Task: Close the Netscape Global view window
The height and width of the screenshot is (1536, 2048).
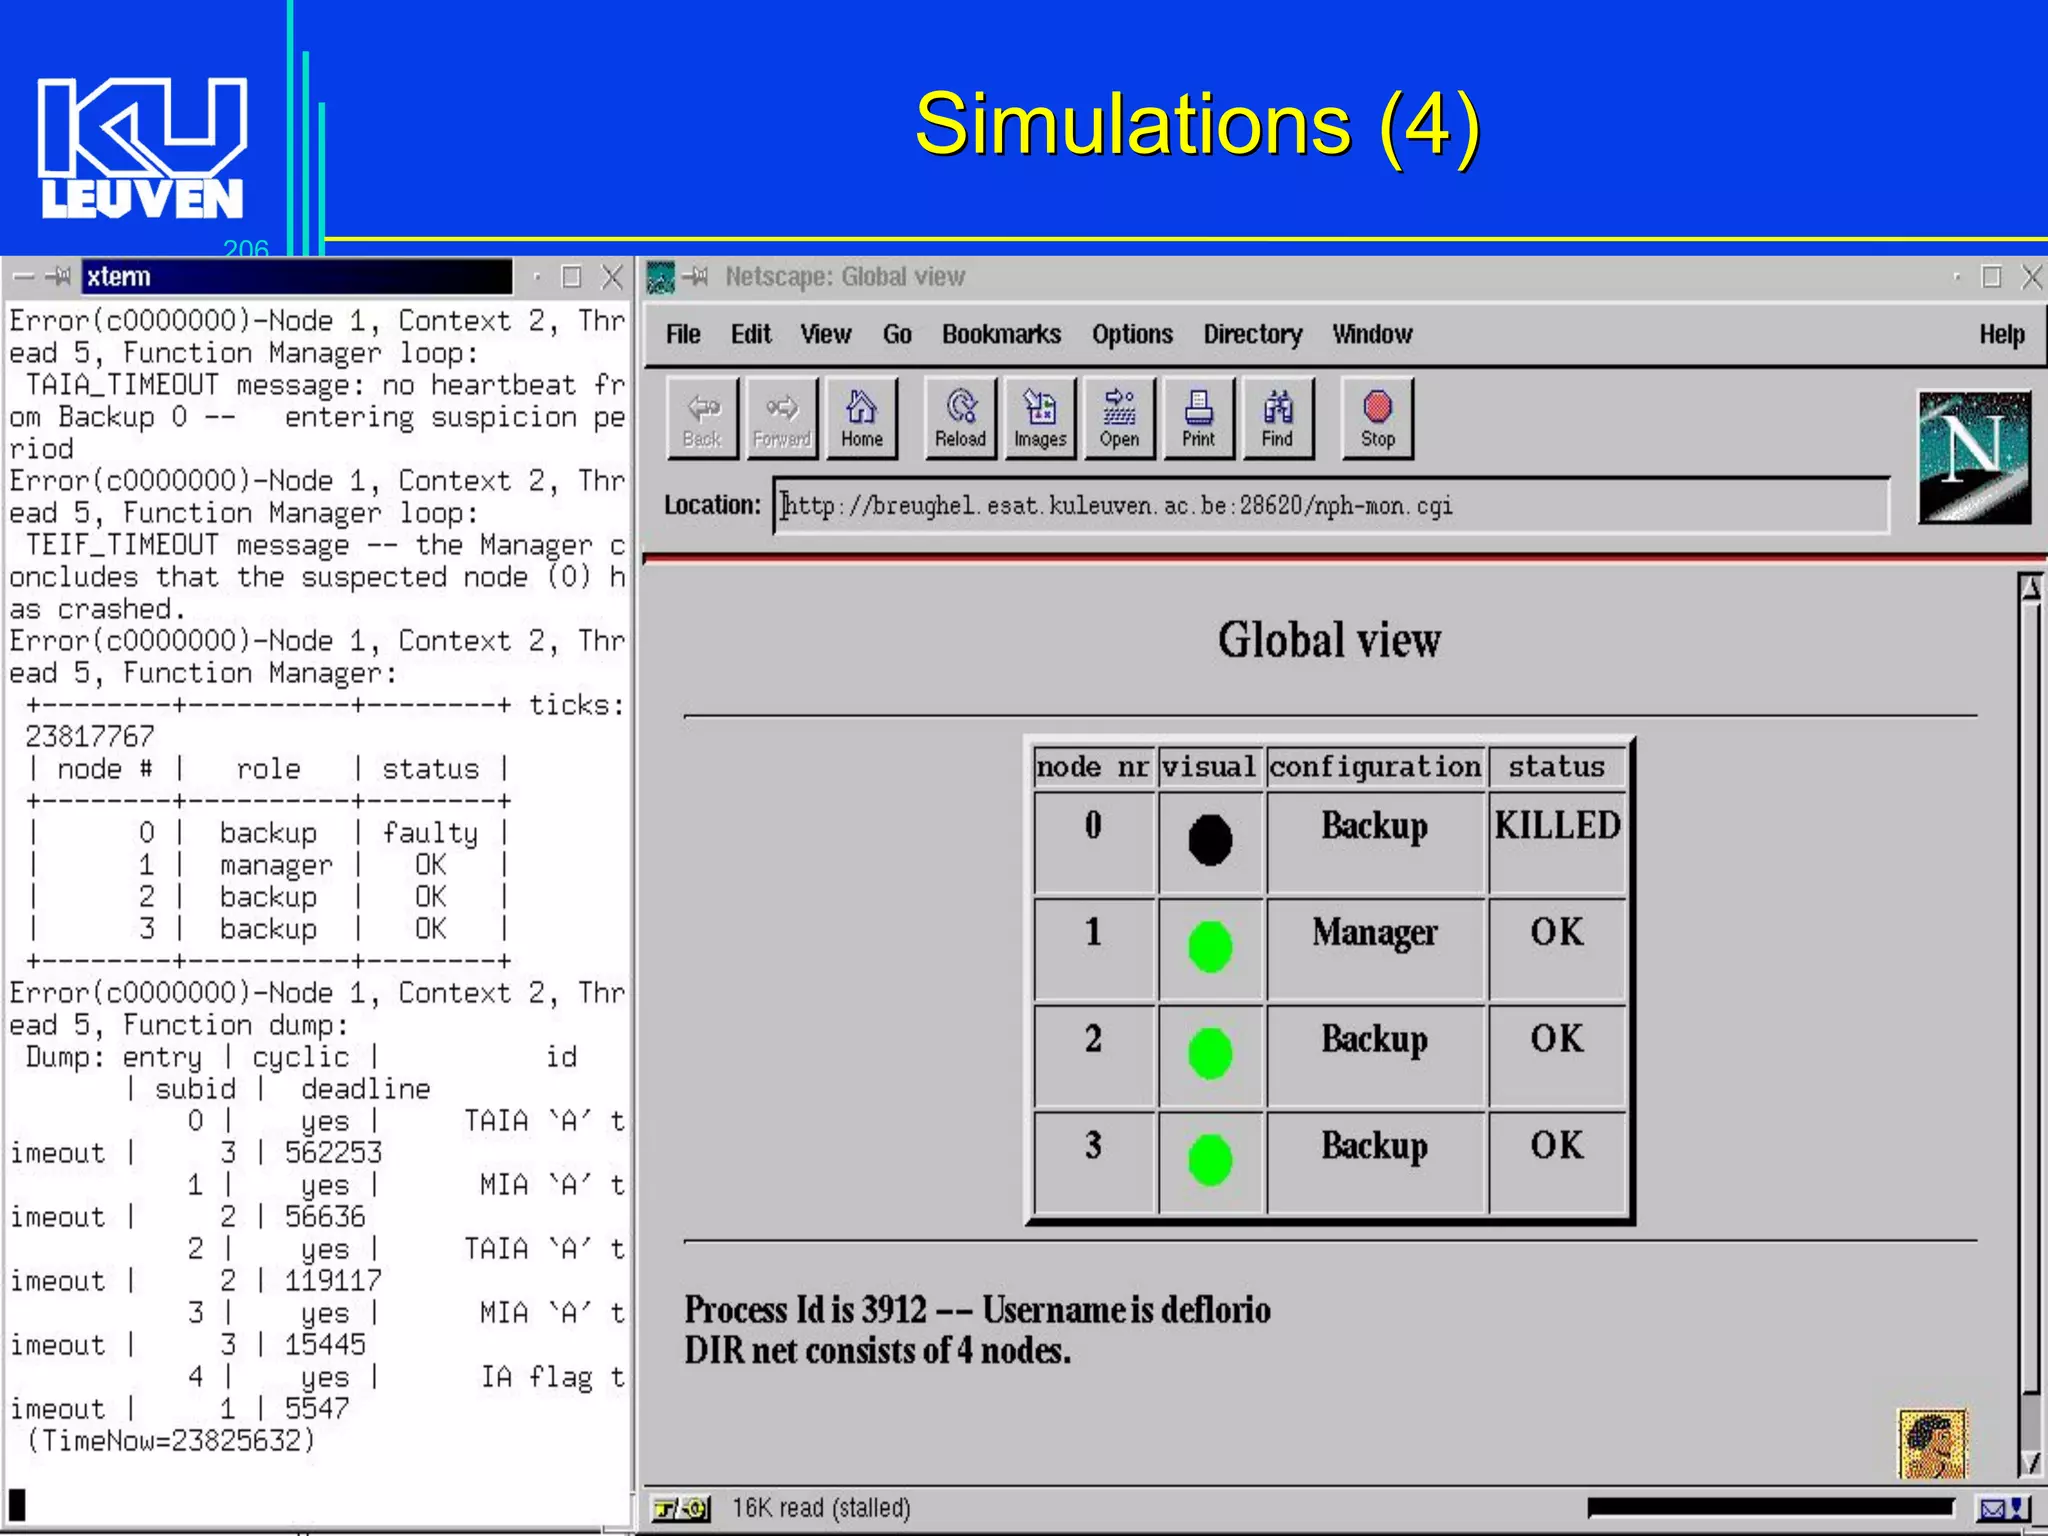Action: [x=2032, y=277]
